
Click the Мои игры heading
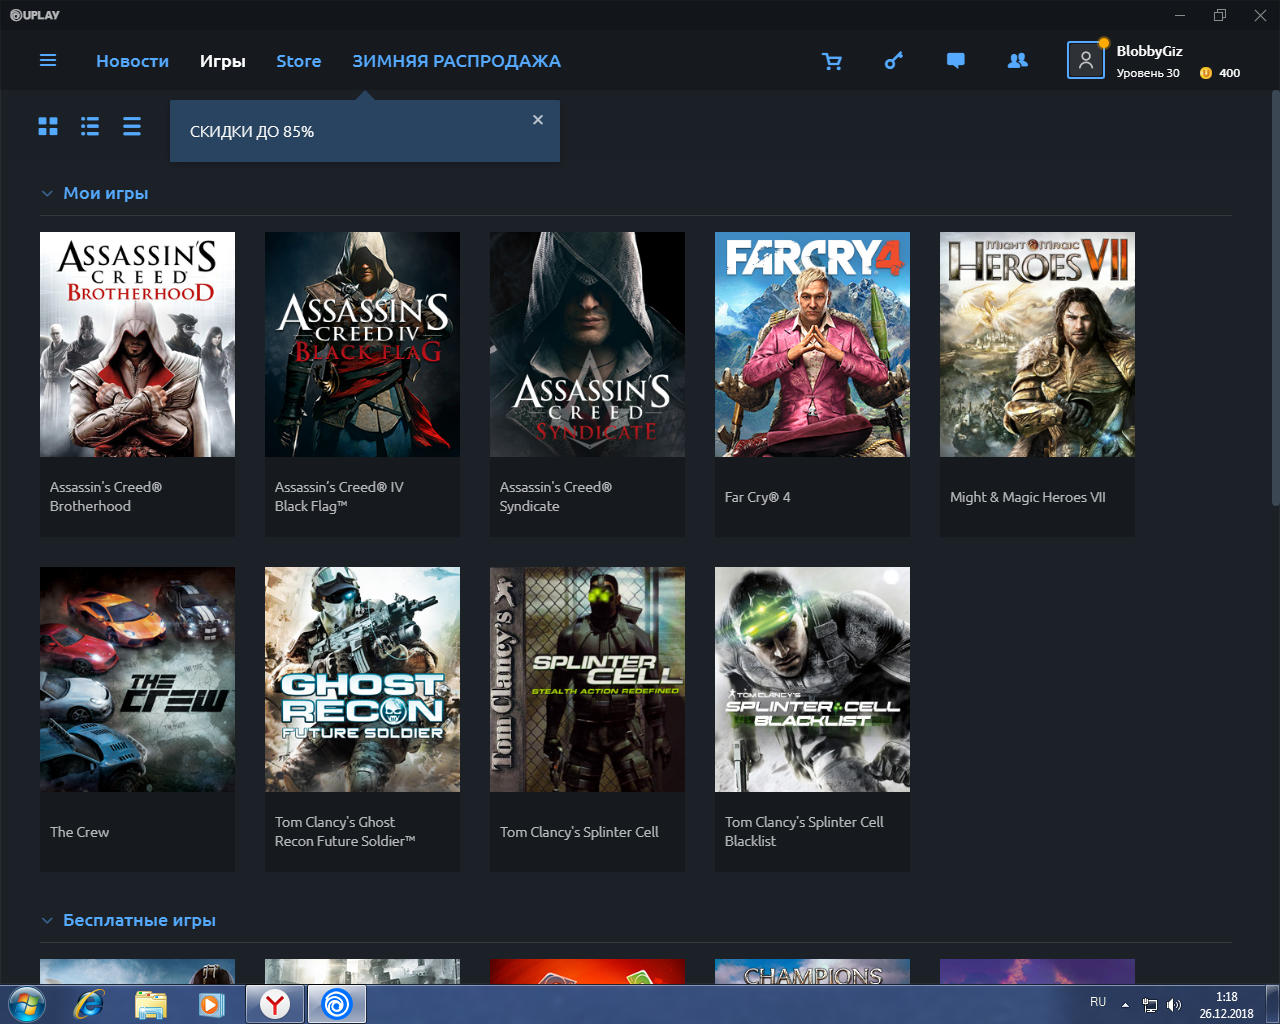tap(105, 193)
